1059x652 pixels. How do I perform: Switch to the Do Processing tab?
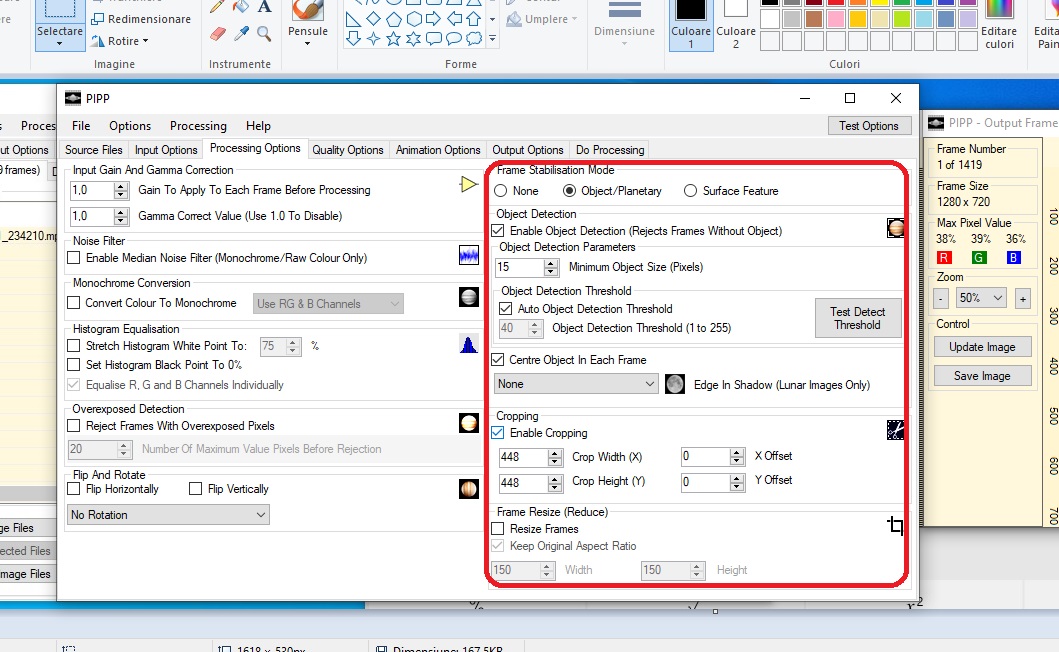coord(610,150)
